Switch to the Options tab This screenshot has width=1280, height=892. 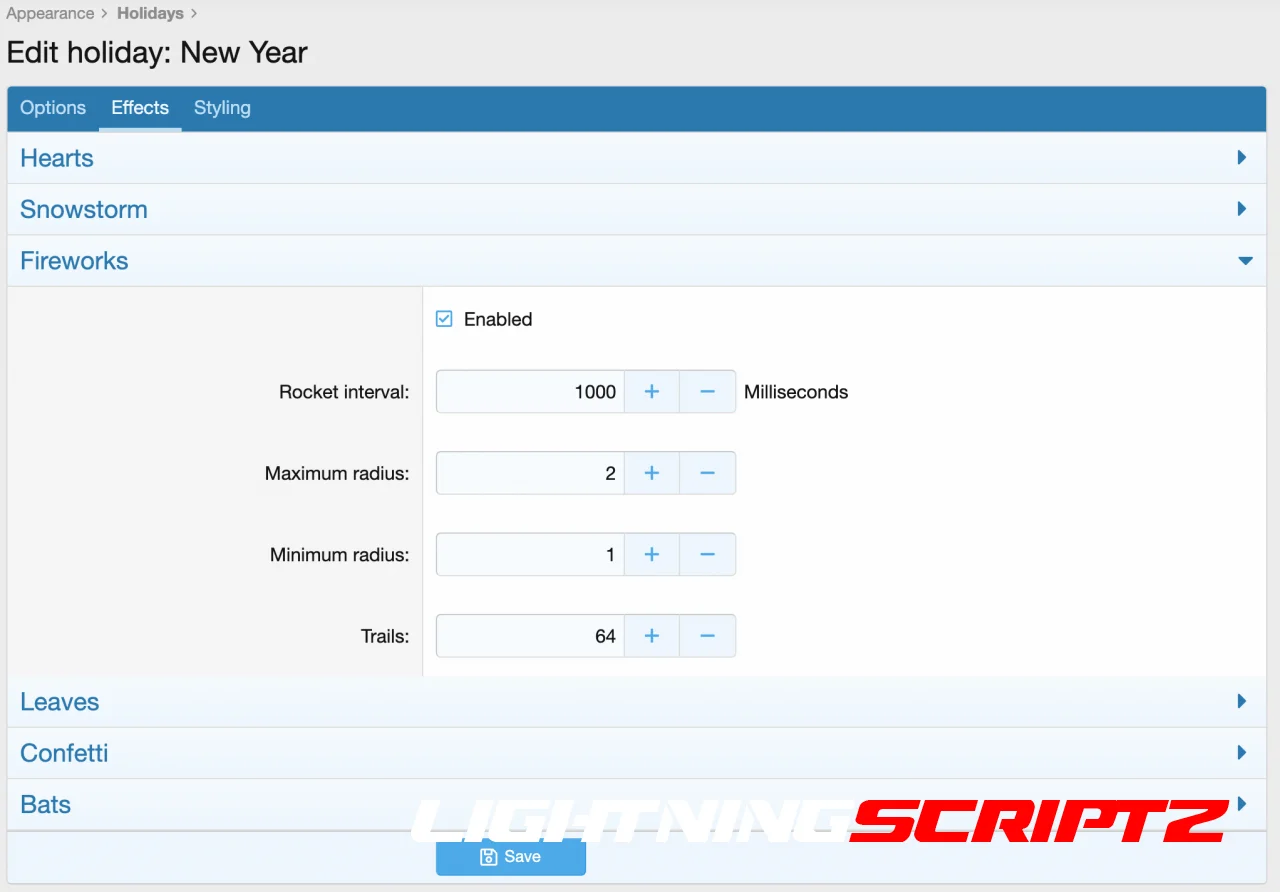53,108
